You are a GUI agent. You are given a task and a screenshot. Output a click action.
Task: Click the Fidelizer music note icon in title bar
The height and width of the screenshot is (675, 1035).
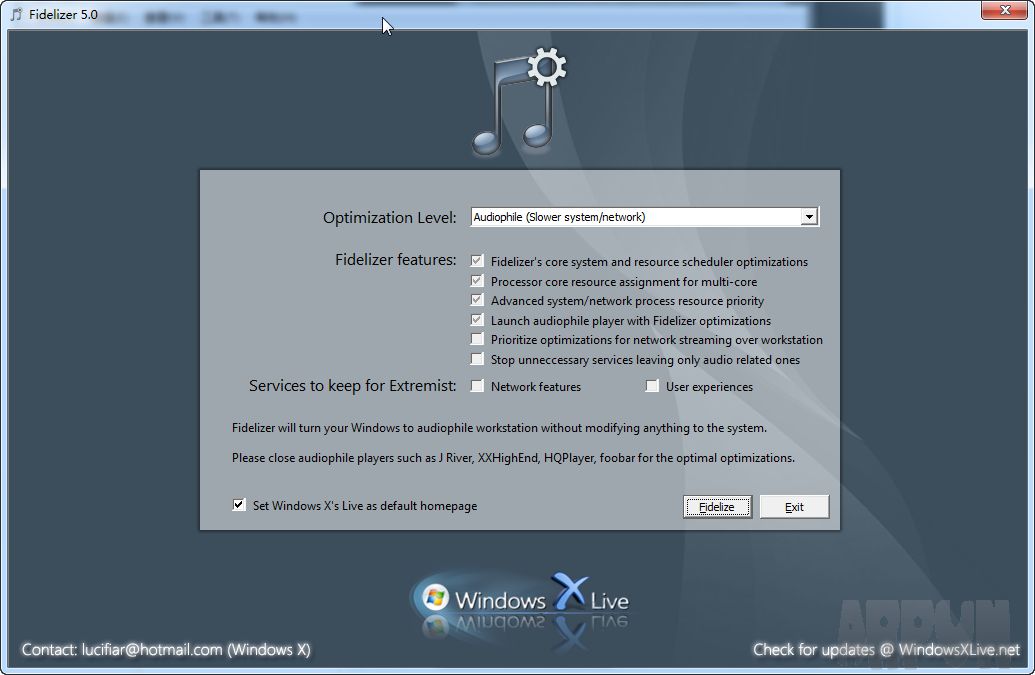pyautogui.click(x=17, y=14)
